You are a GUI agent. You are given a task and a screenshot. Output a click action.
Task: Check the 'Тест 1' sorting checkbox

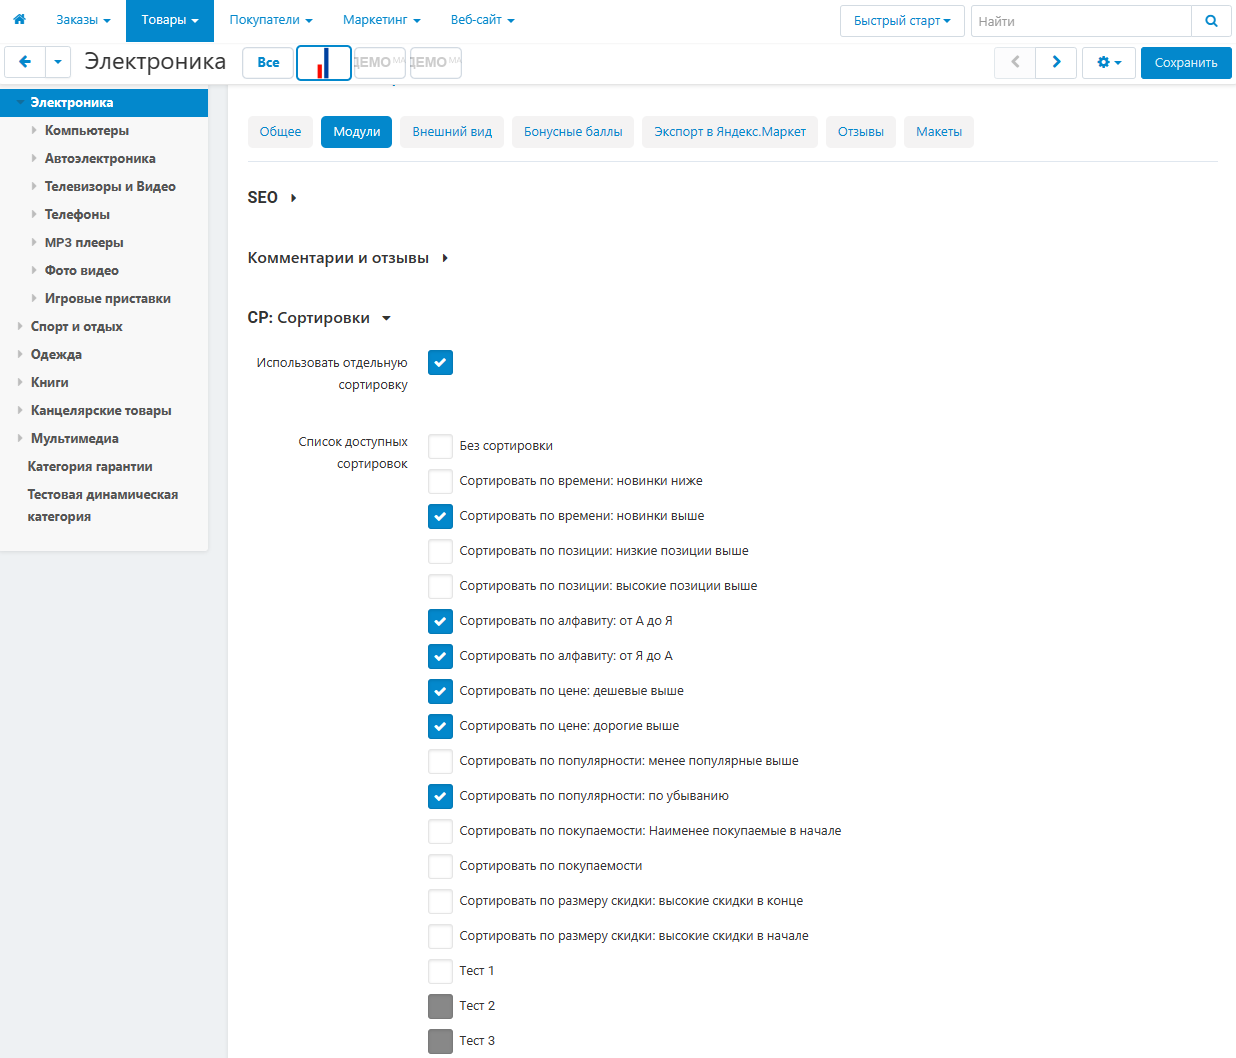point(440,971)
